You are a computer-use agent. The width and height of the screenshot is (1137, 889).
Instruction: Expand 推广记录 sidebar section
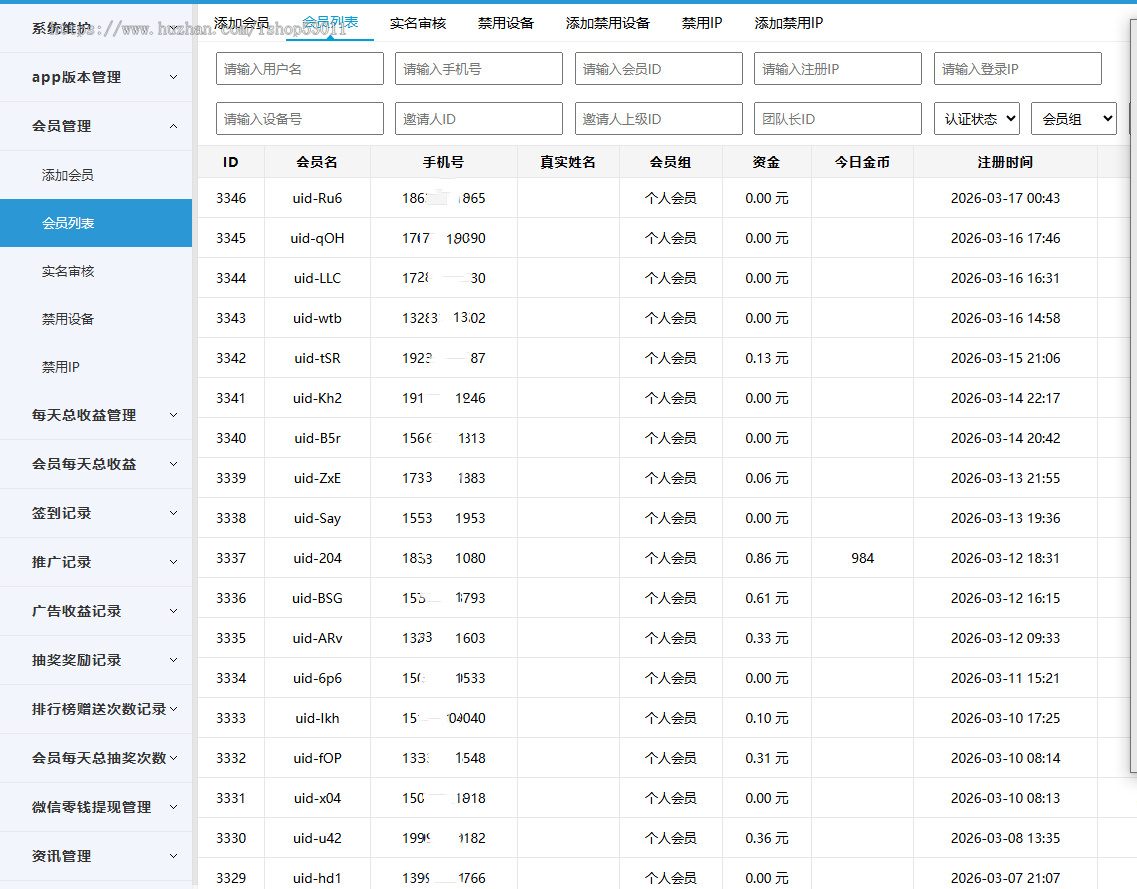96,562
